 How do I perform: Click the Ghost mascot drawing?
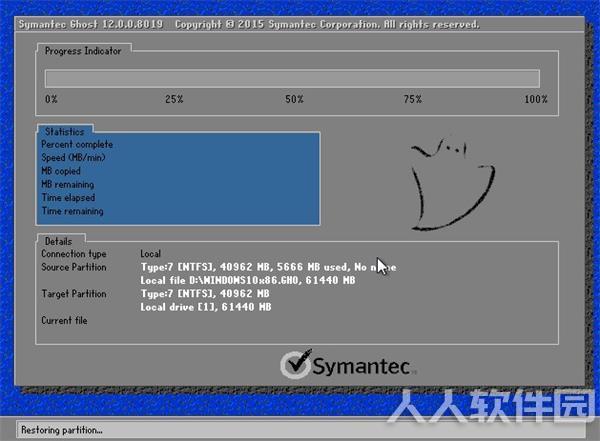click(x=453, y=185)
